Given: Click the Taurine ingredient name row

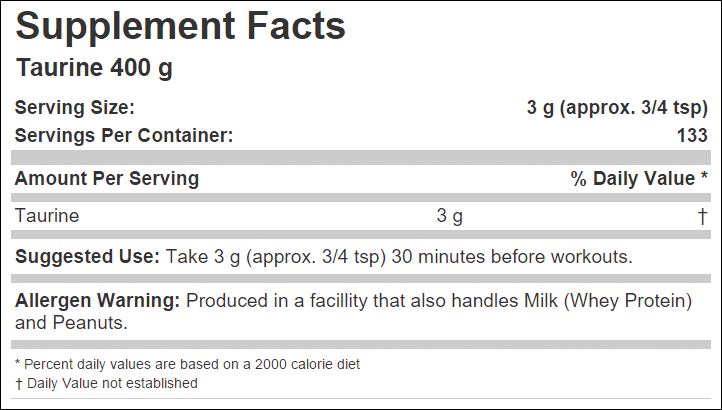Looking at the screenshot, I should [x=361, y=216].
